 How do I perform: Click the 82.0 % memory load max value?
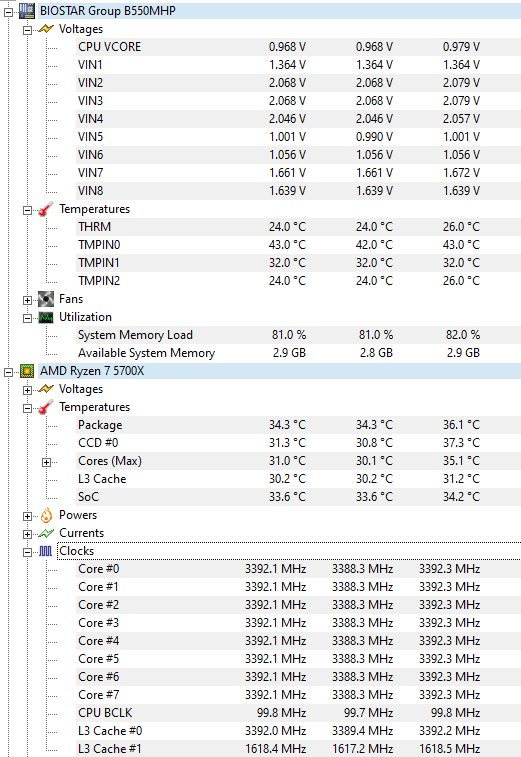click(463, 335)
